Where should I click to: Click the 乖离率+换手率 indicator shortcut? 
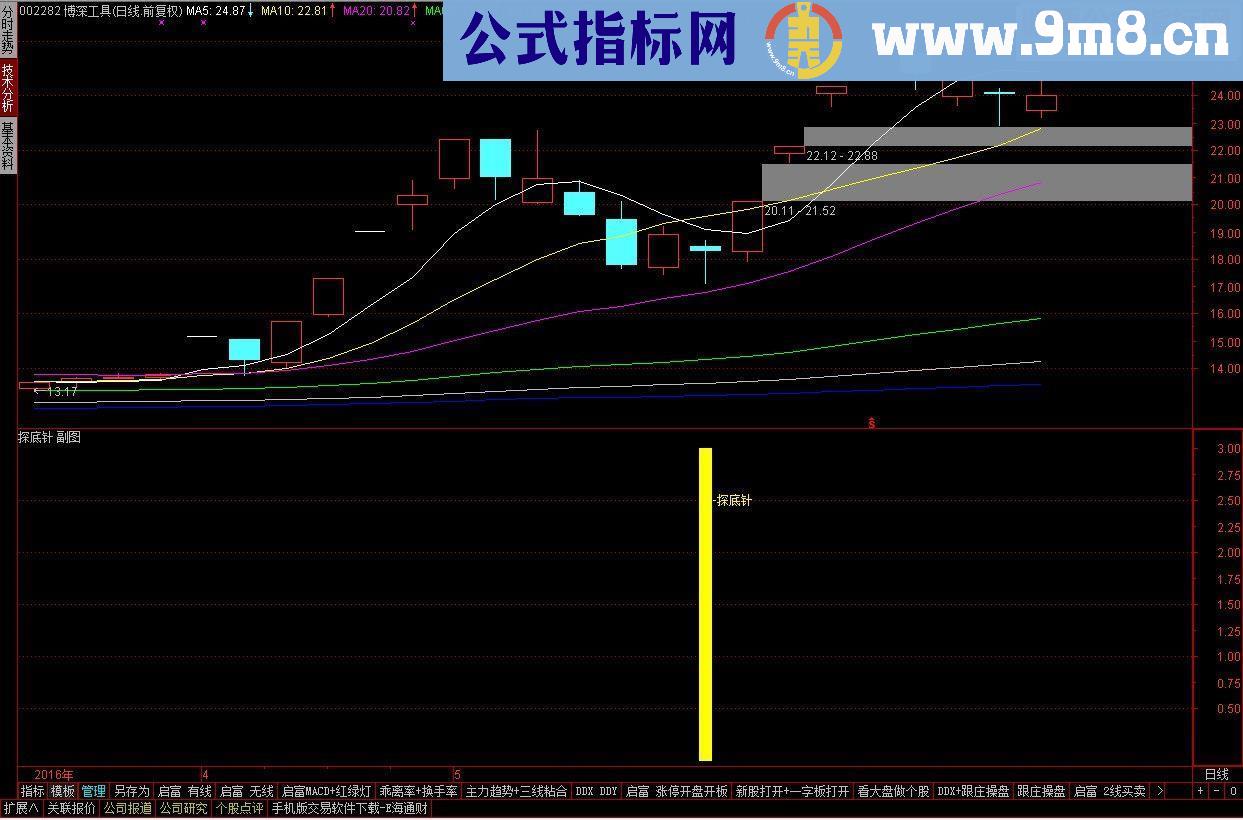(420, 790)
